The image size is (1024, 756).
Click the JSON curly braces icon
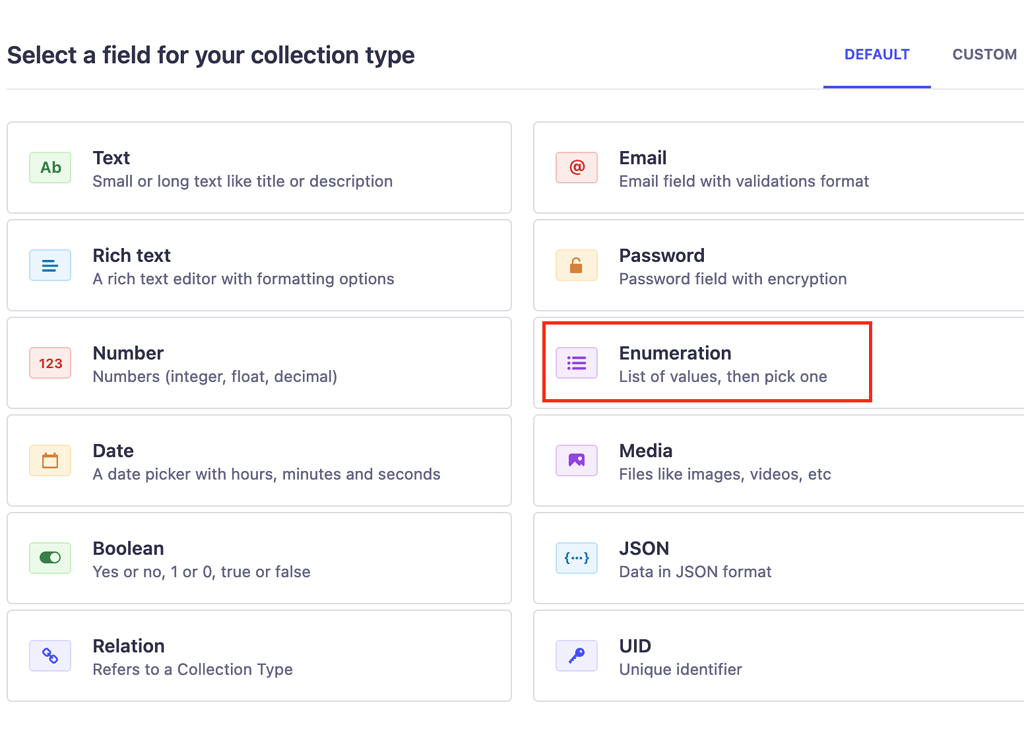point(577,558)
